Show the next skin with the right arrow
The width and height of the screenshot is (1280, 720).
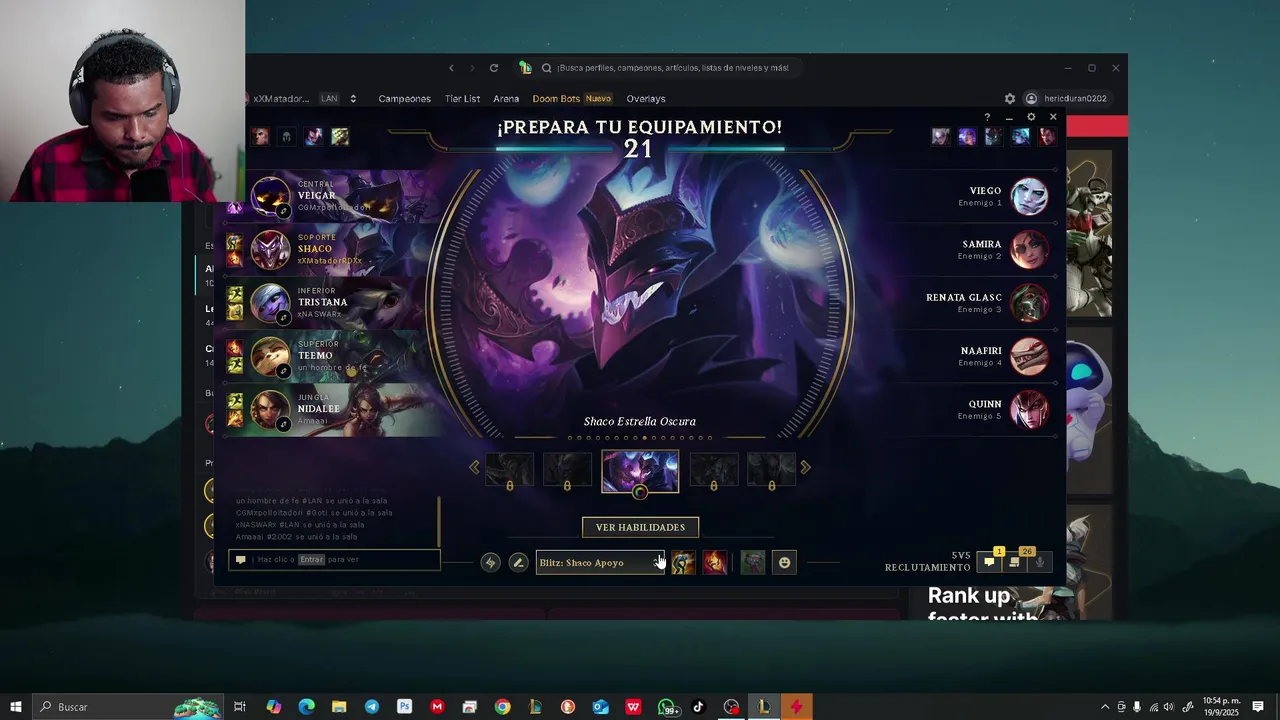click(806, 467)
